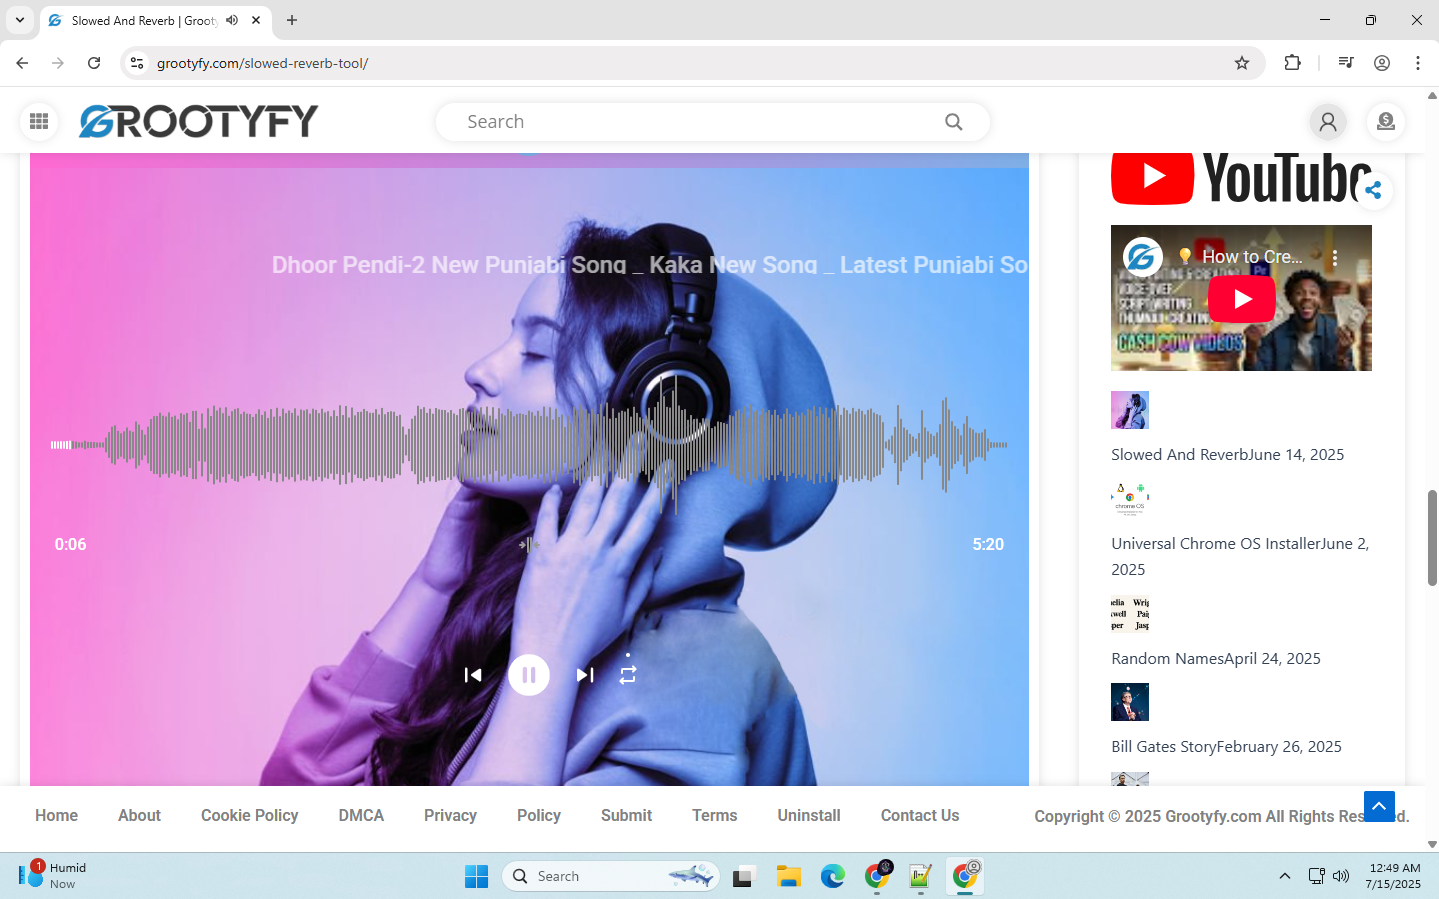The height and width of the screenshot is (899, 1439).
Task: Open the Chrome three-dot menu
Action: tap(1417, 63)
